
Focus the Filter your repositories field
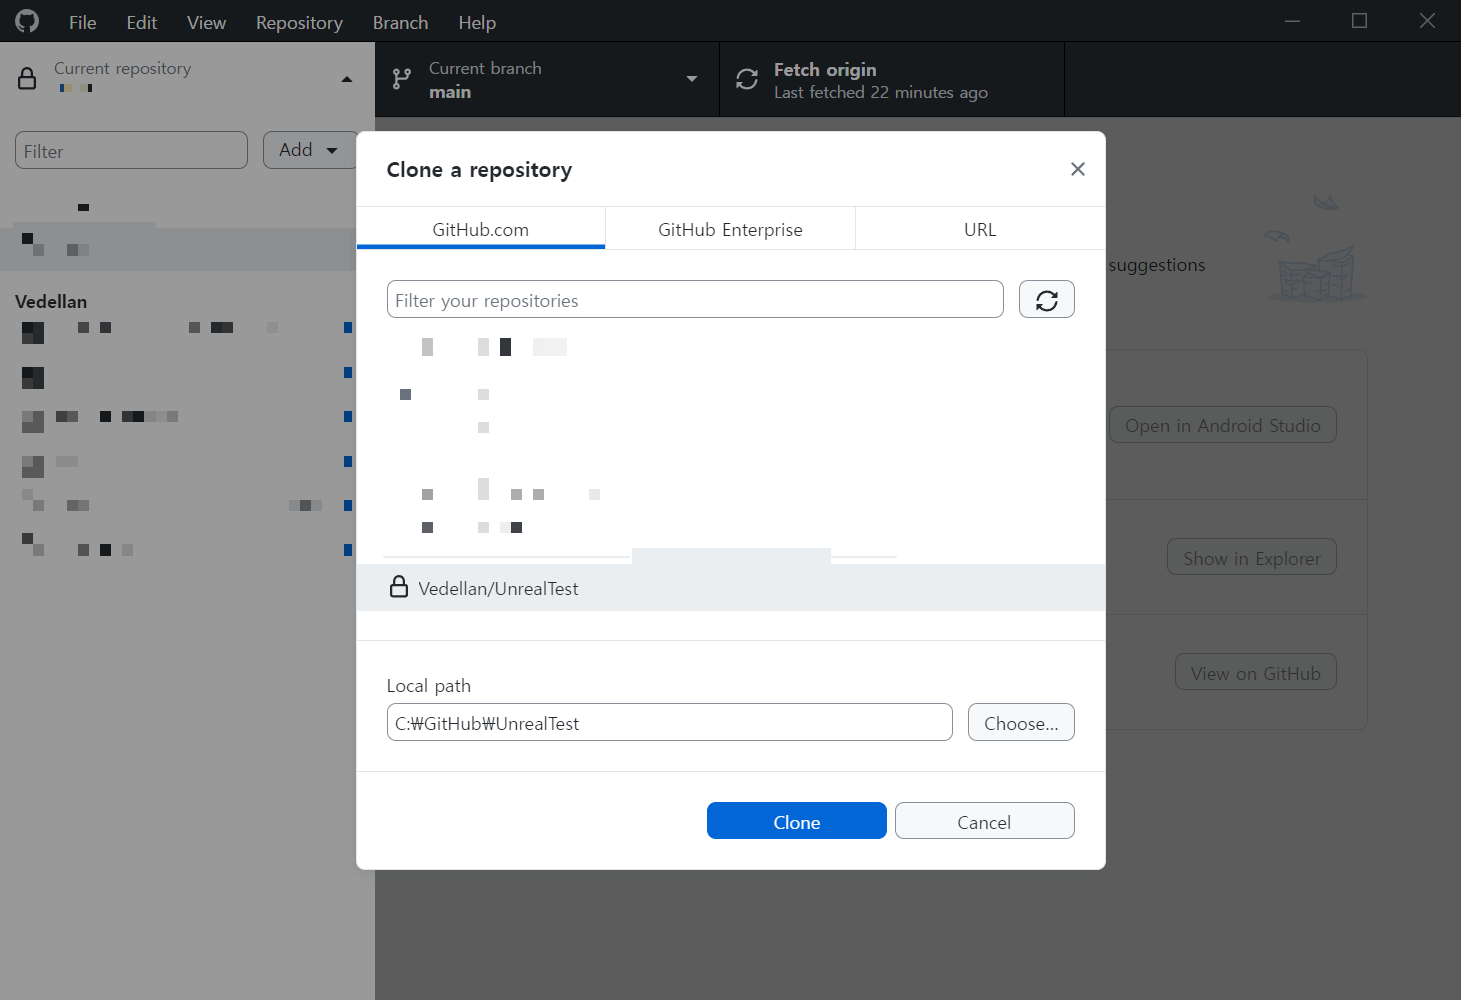[x=695, y=299]
